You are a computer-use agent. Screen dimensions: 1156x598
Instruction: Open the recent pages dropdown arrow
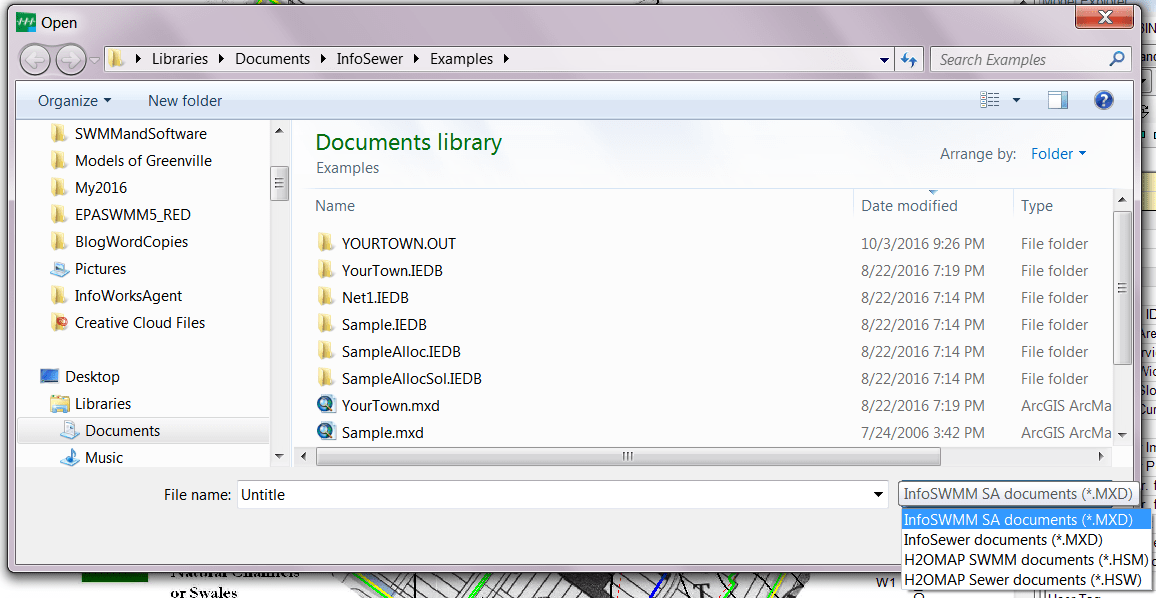tap(95, 60)
